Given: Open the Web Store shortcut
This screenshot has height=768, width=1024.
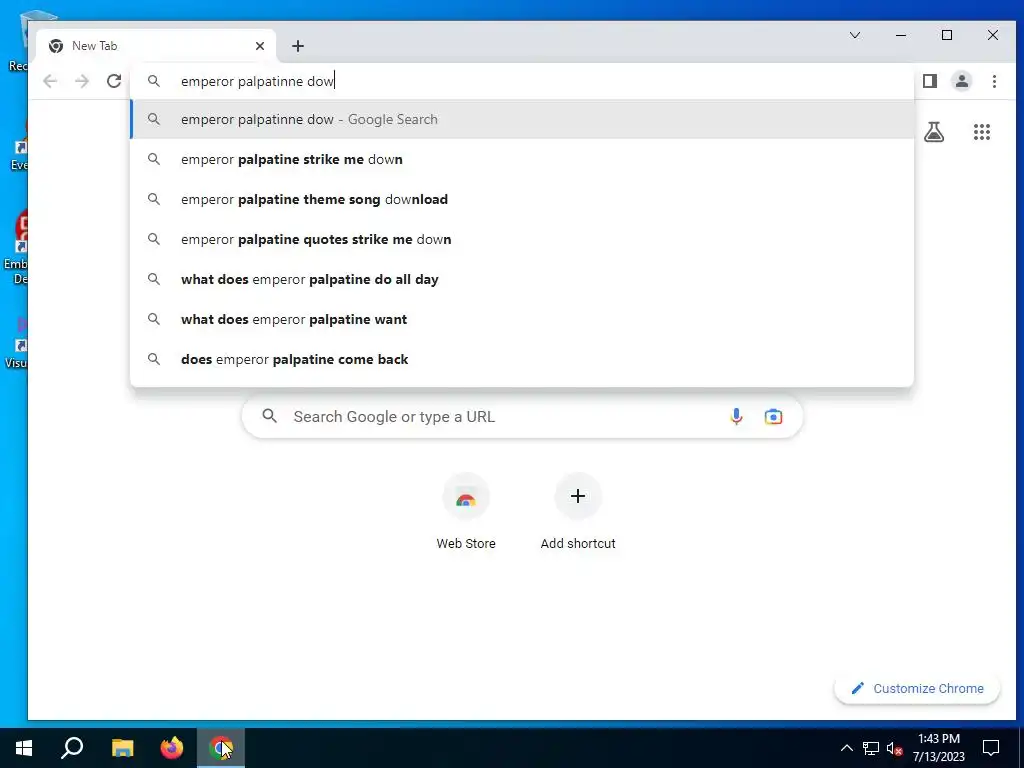Looking at the screenshot, I should 466,513.
